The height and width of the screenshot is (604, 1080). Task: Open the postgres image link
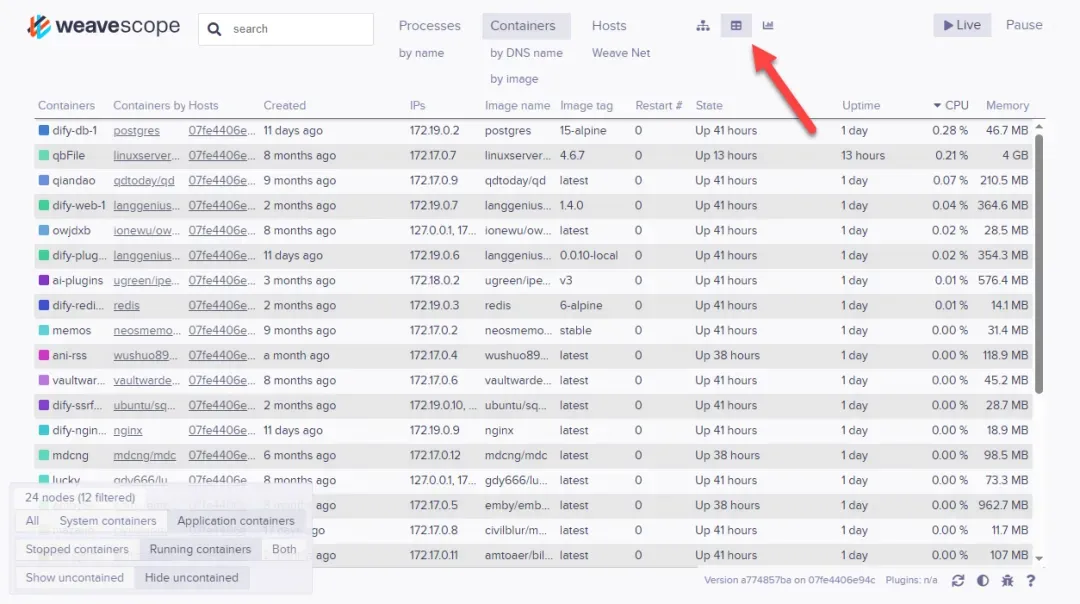[136, 130]
